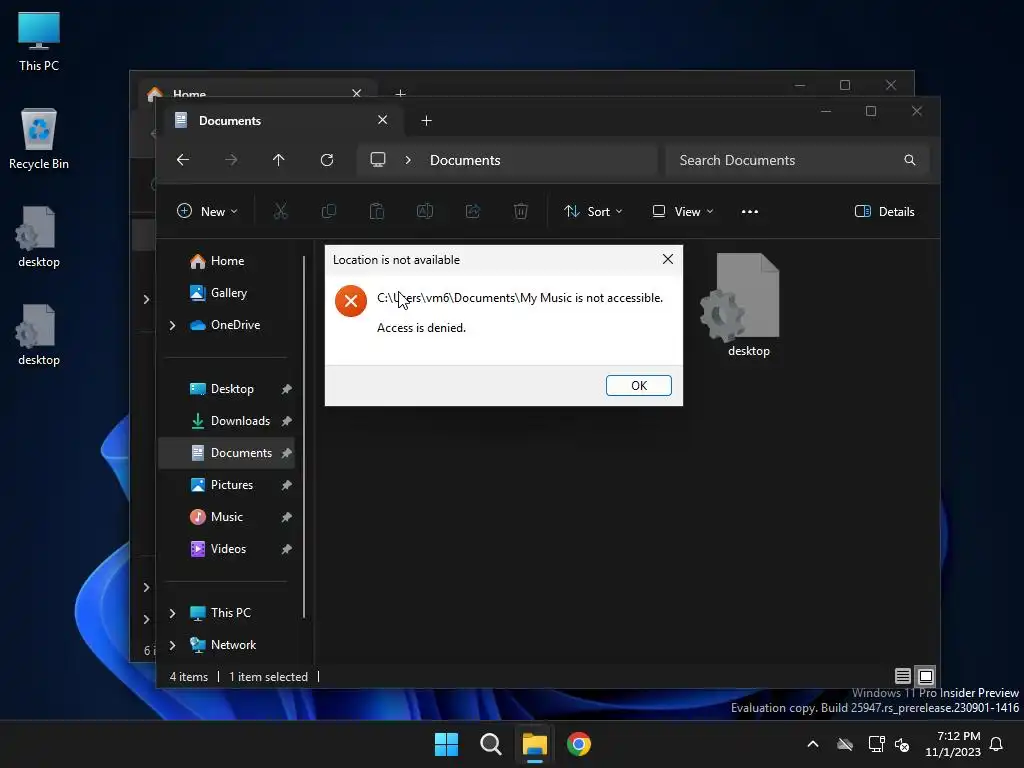Click the Copy toolbar icon
Image resolution: width=1024 pixels, height=768 pixels.
329,212
